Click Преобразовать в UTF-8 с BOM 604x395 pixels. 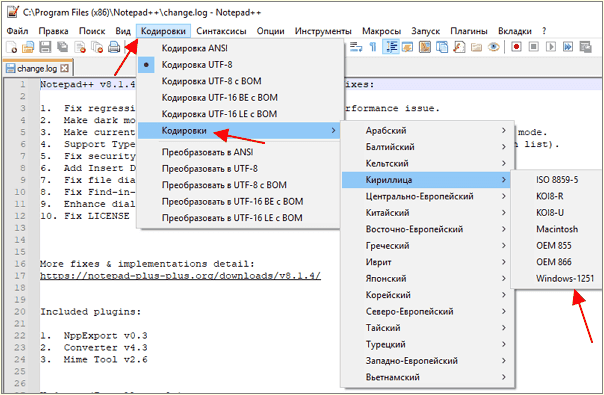coord(239,185)
